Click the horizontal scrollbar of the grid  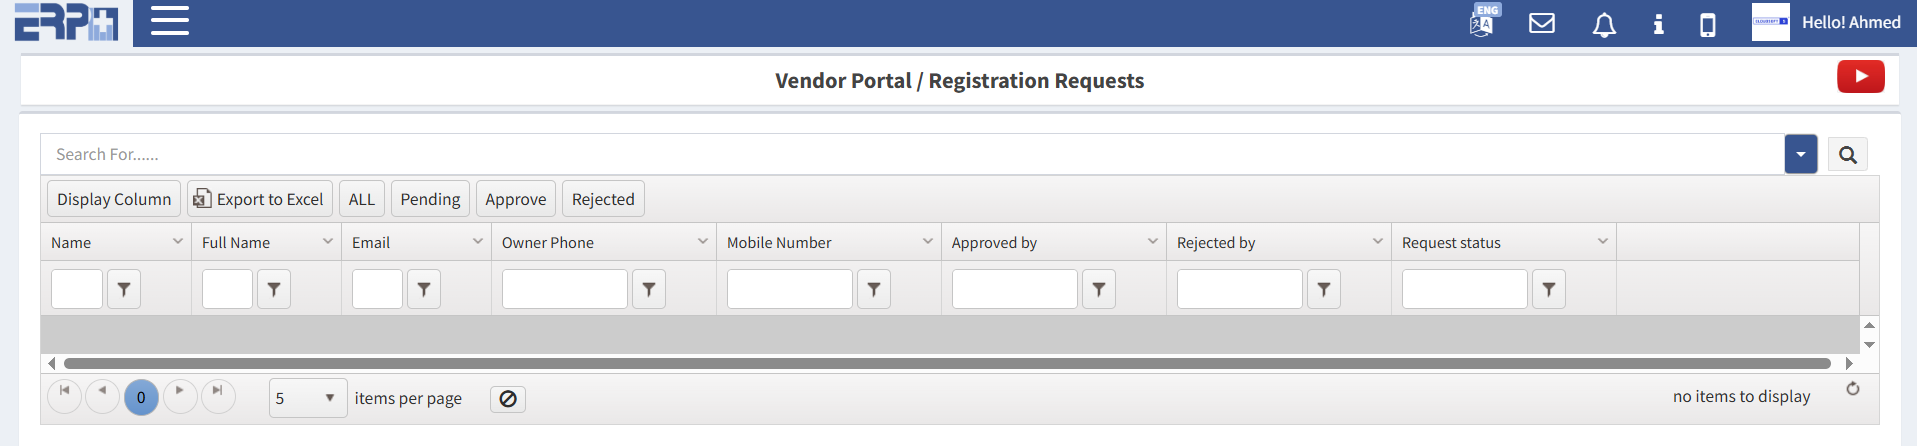946,364
